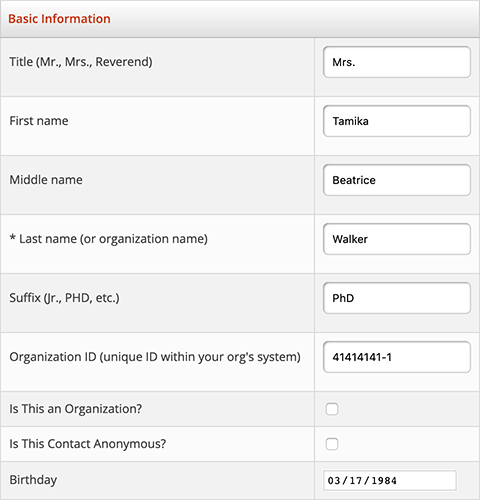This screenshot has height=500, width=480.
Task: Click the Organization ID field 41414141-1
Action: coord(397,357)
